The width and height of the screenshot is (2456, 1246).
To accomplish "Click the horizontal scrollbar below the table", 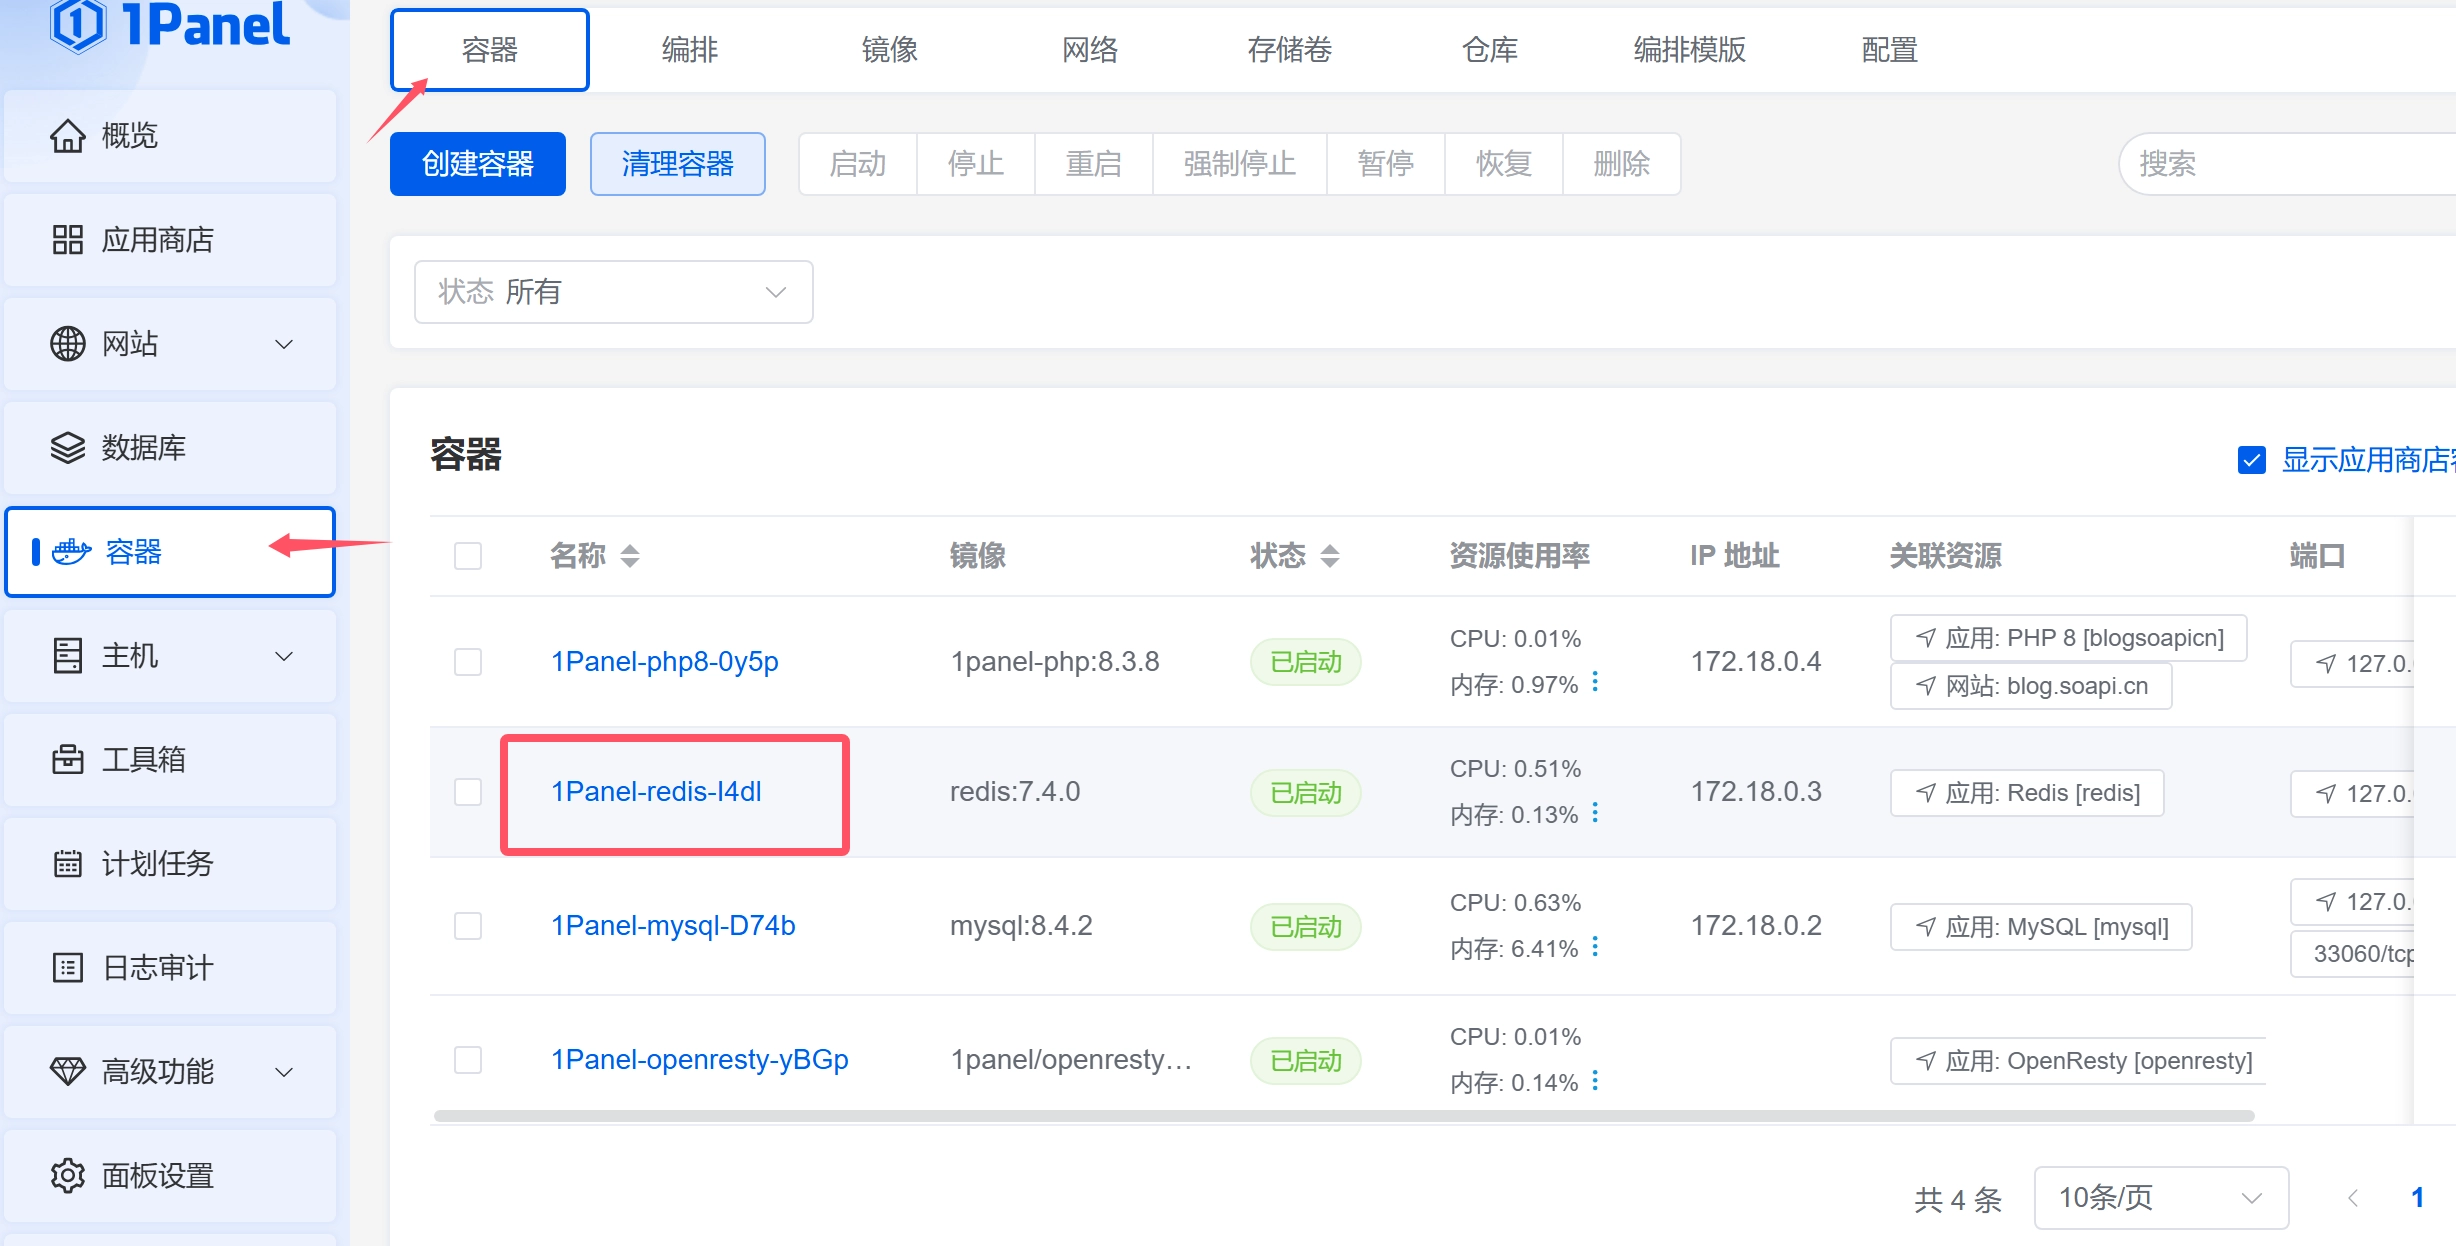I will click(x=1343, y=1116).
